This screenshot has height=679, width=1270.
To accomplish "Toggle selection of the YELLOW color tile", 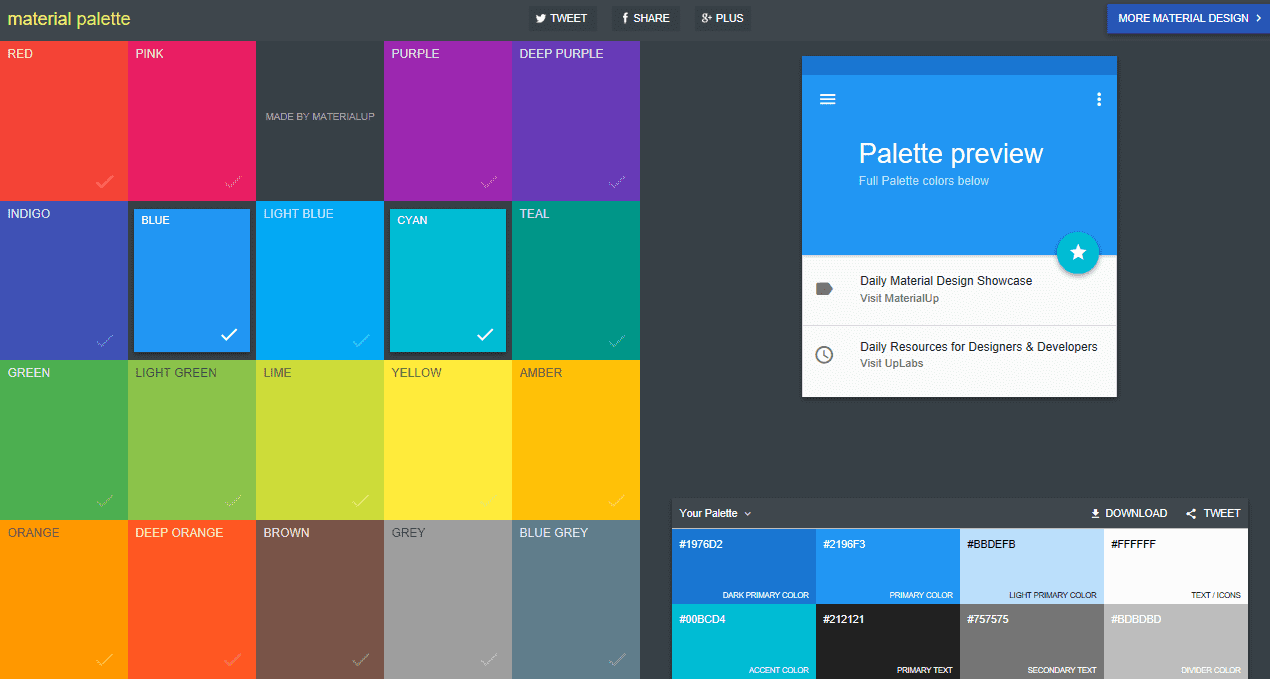I will [x=448, y=440].
